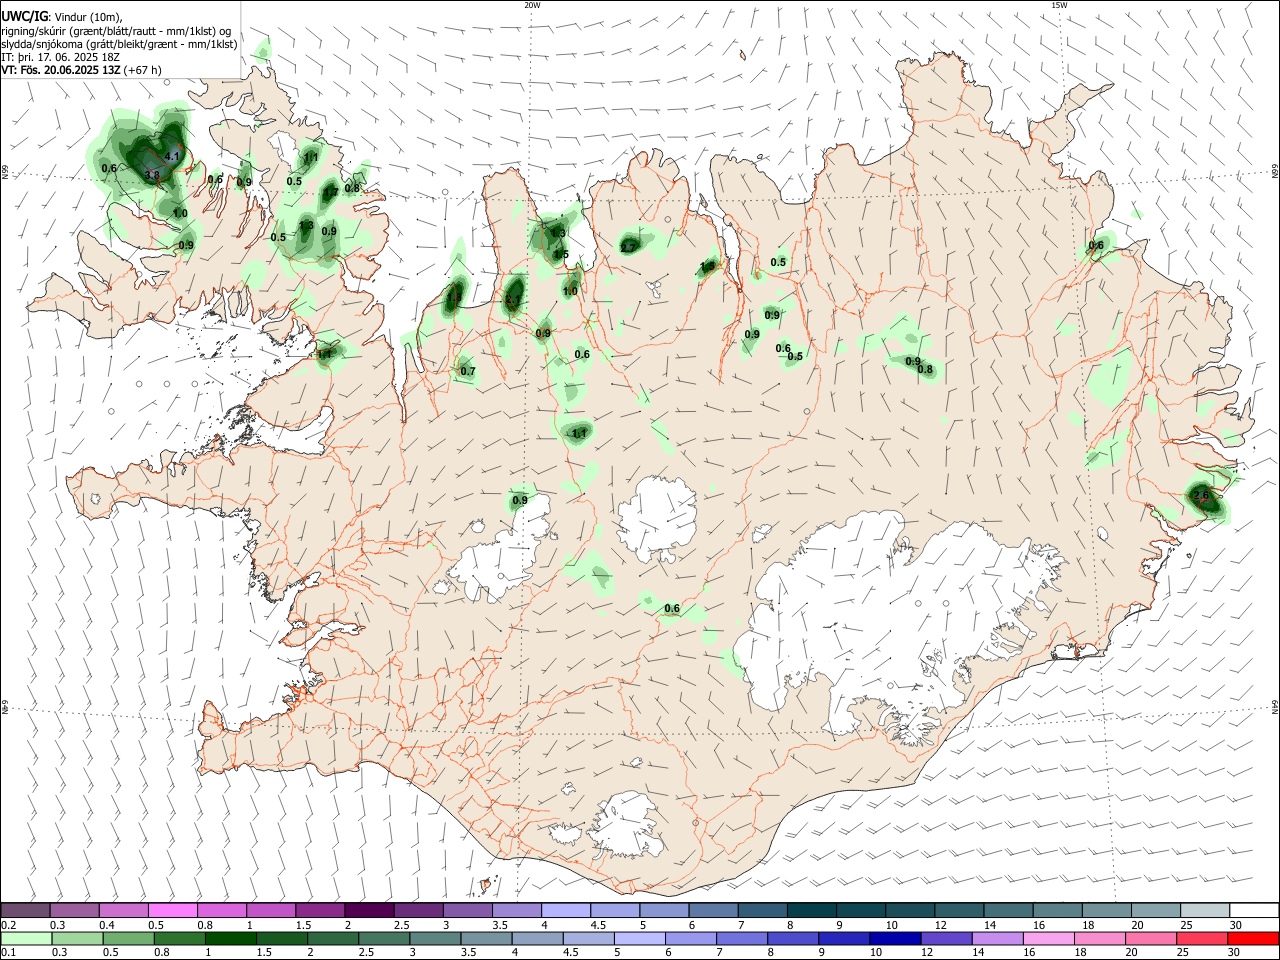Pick the dark plum swatch above 0.2

(25, 910)
